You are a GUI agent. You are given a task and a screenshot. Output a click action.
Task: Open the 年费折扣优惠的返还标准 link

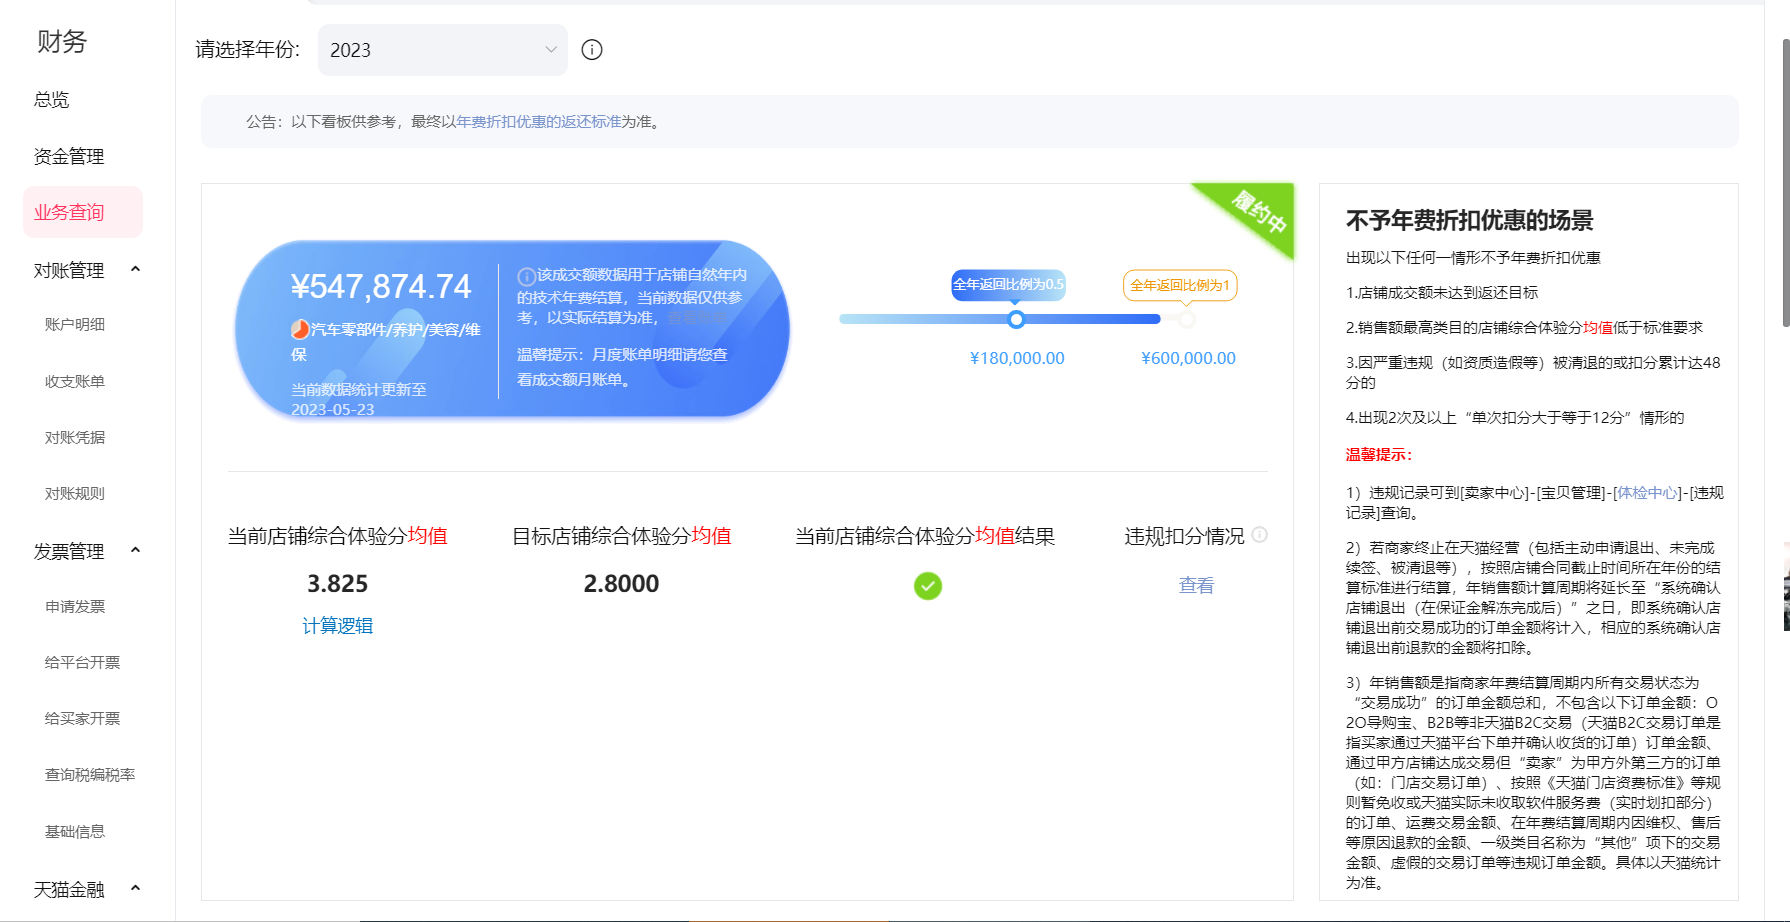[539, 122]
